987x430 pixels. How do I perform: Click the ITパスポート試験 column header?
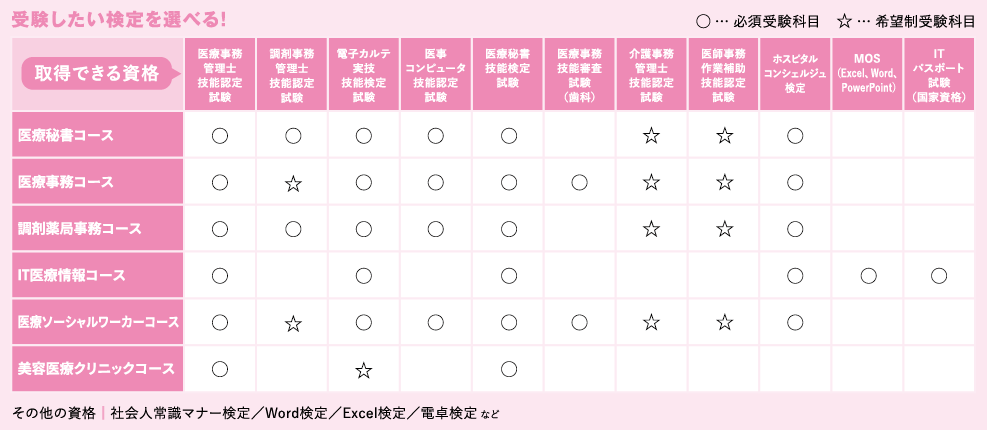pyautogui.click(x=939, y=74)
